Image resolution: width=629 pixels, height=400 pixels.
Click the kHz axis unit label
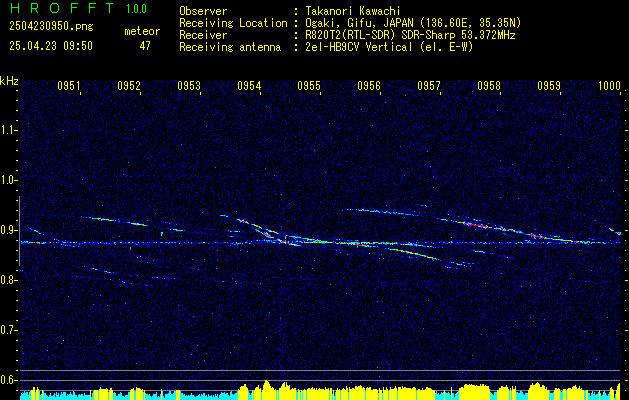9,81
